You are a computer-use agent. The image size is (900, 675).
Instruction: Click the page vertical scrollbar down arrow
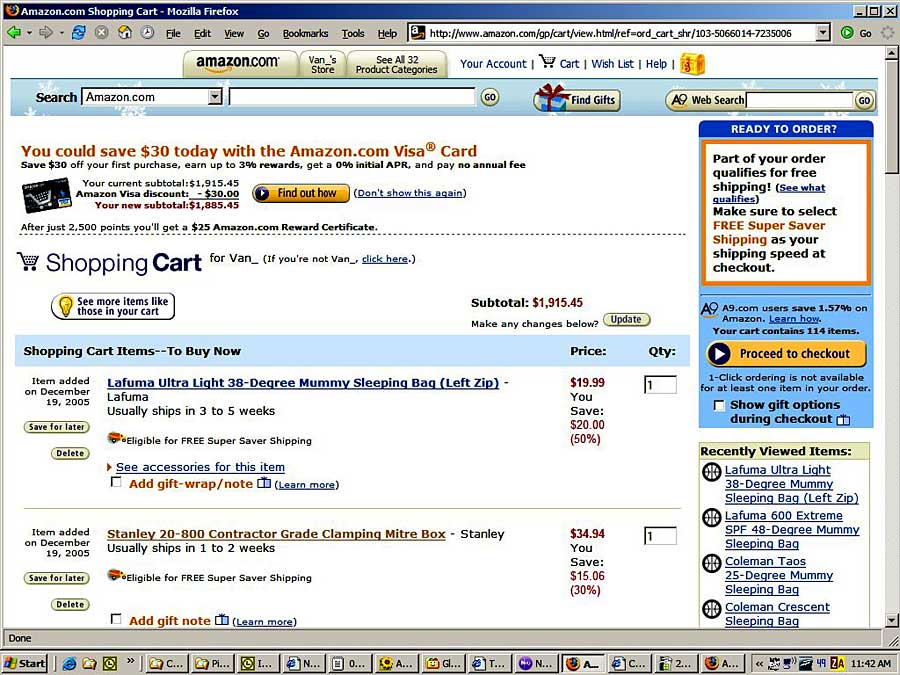pos(891,619)
